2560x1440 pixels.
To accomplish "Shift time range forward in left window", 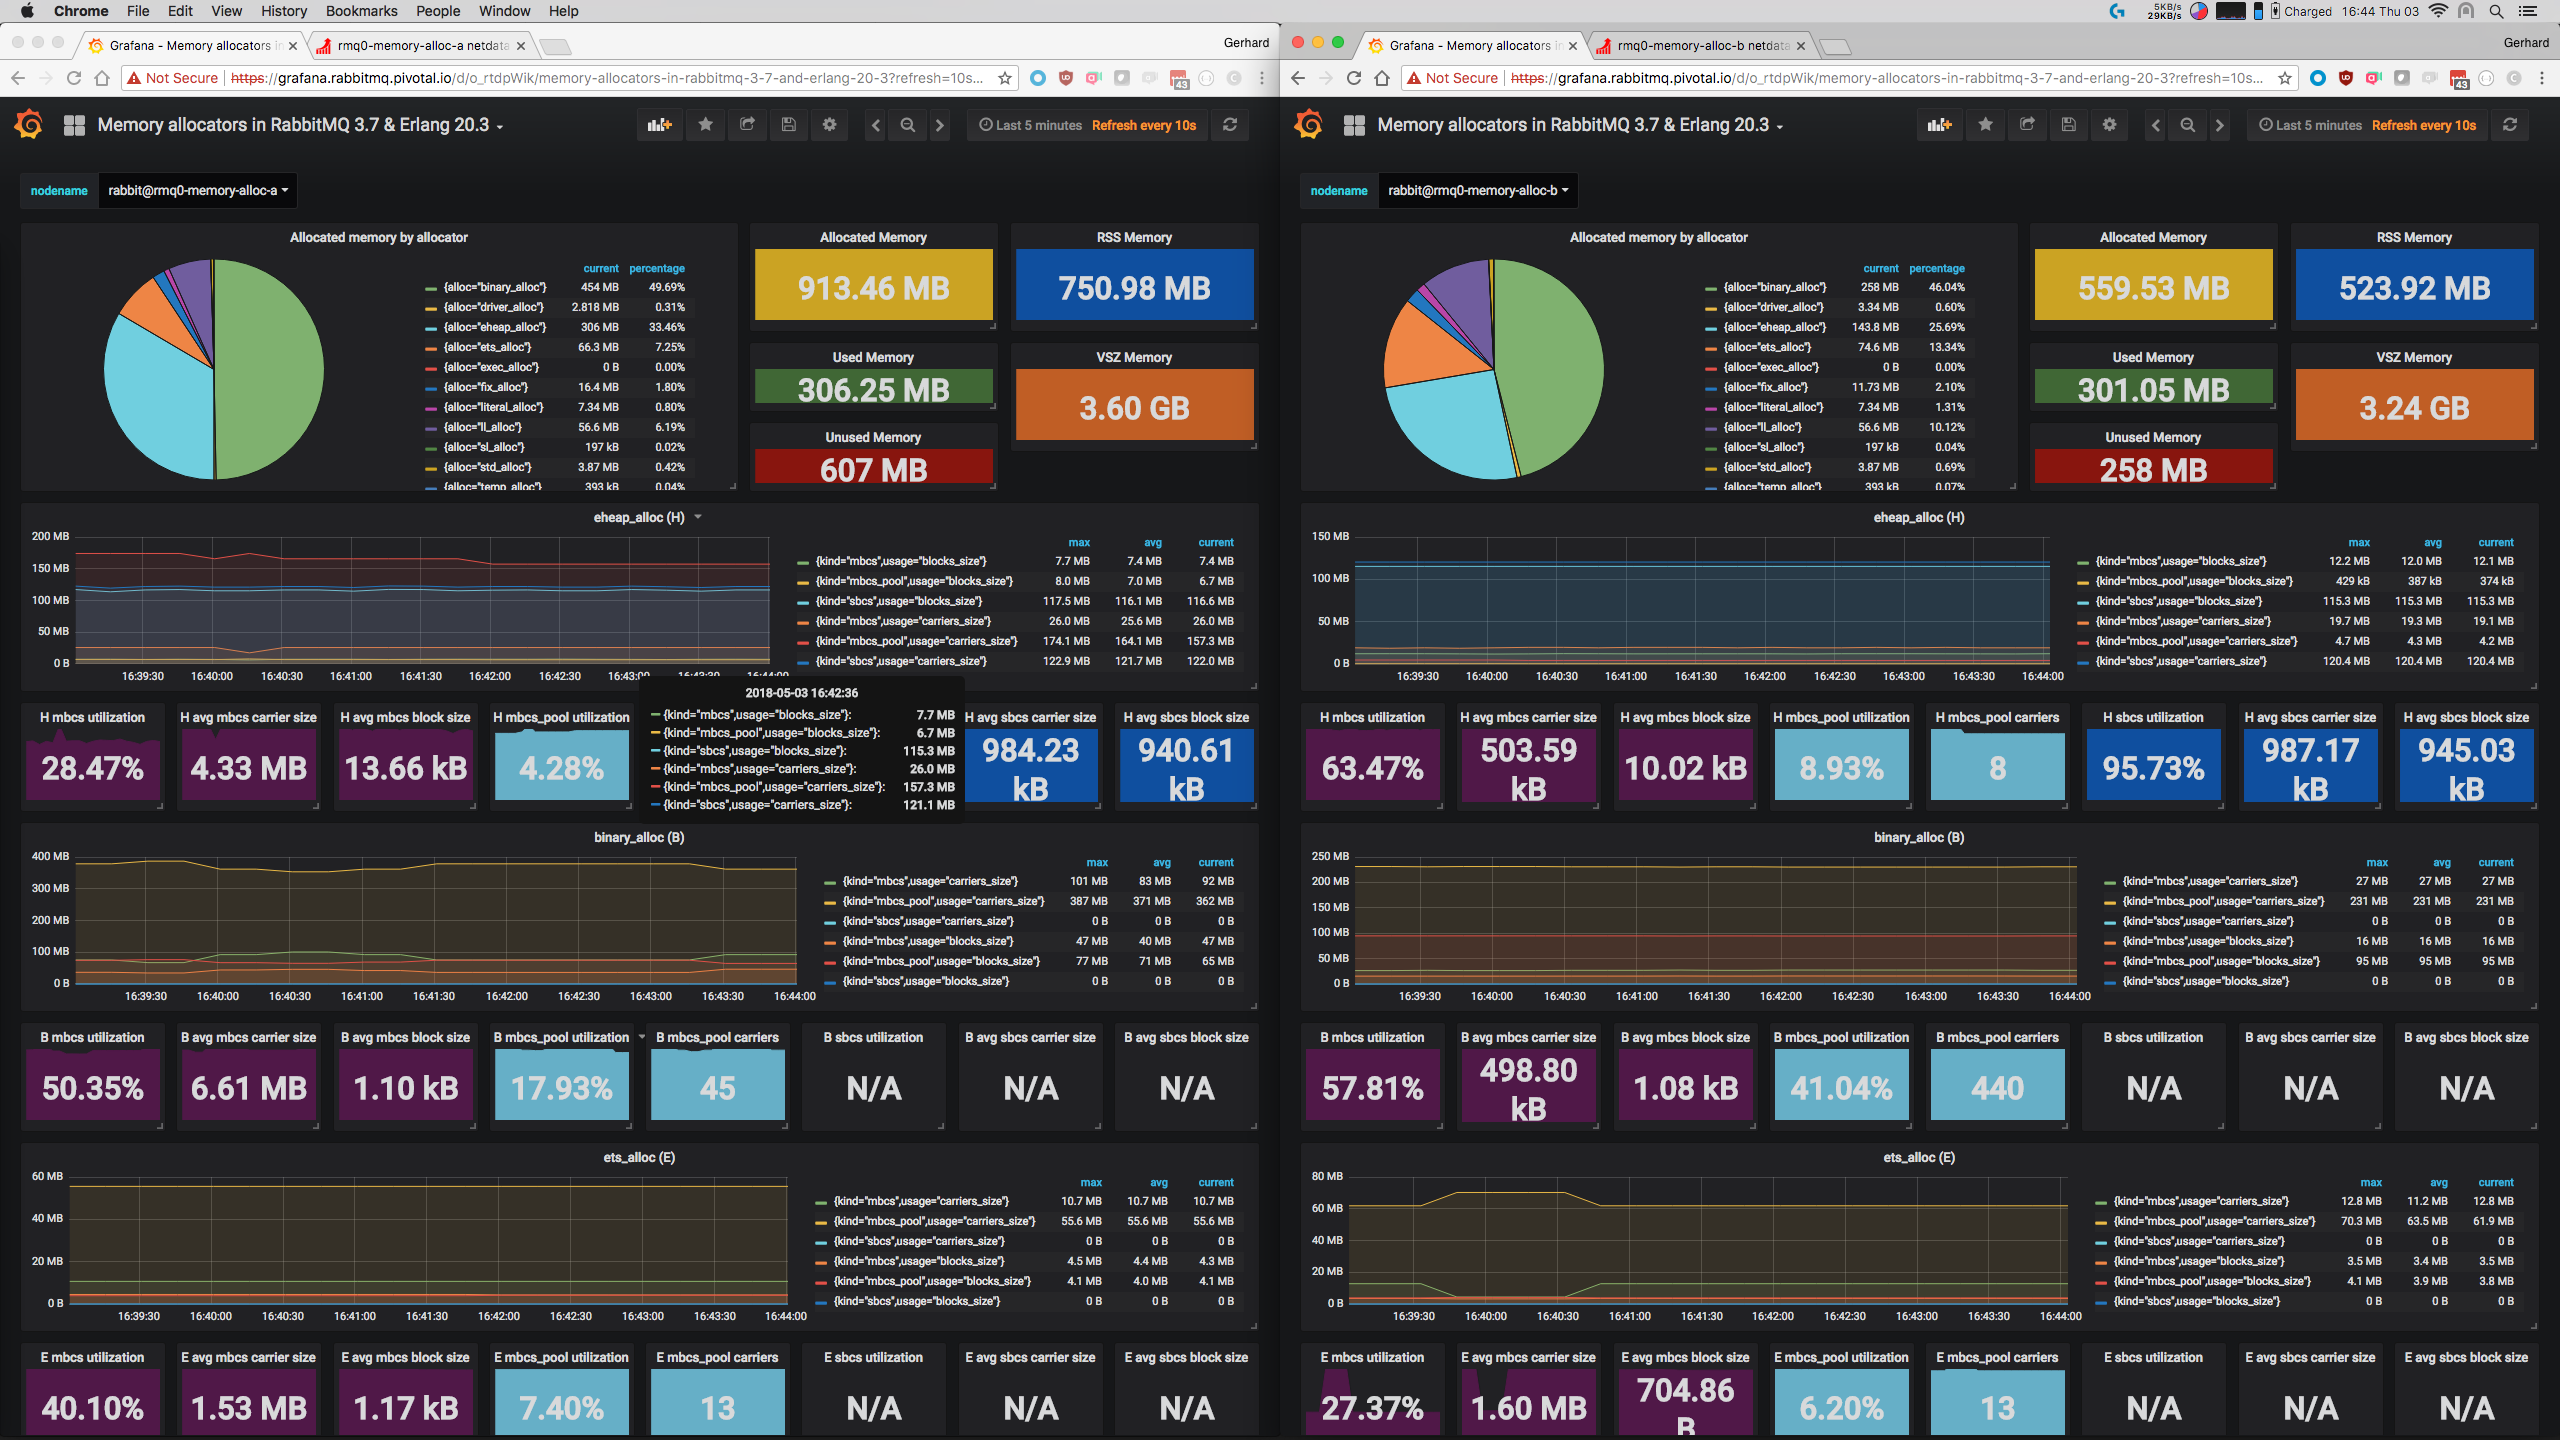I will point(939,125).
